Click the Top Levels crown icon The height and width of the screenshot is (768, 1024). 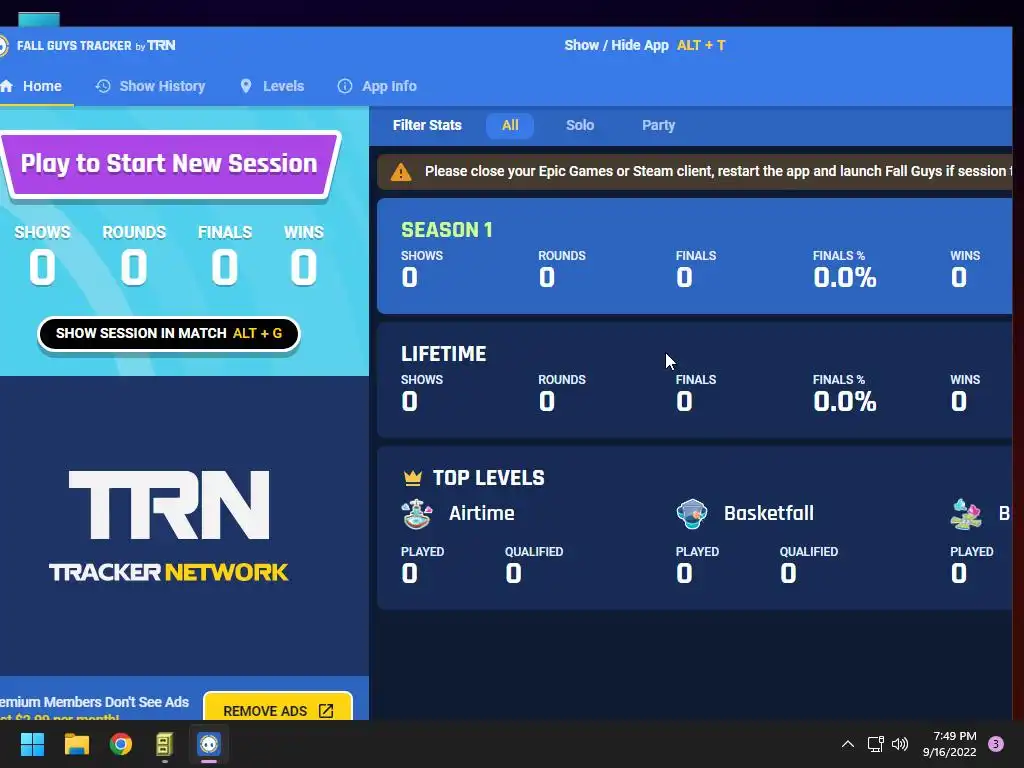click(x=413, y=478)
